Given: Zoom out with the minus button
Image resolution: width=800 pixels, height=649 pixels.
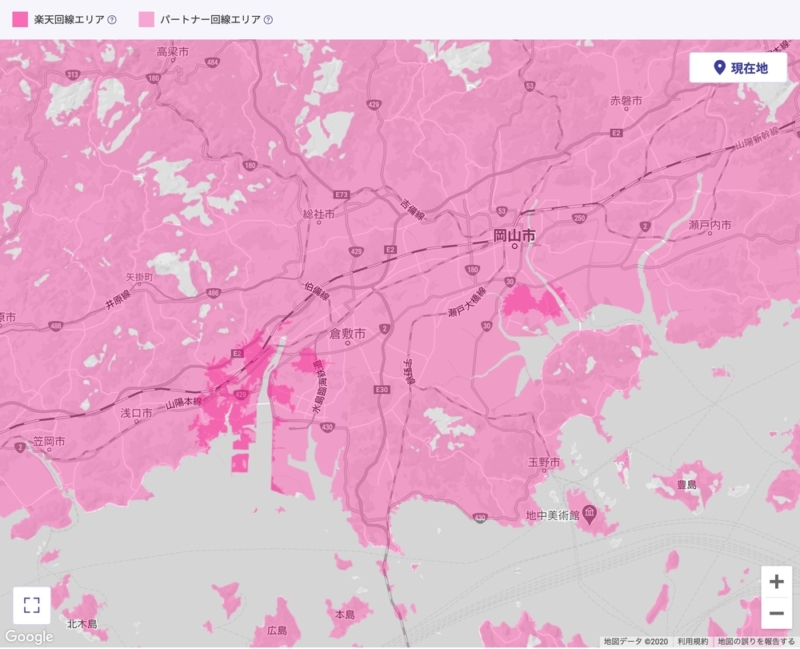Looking at the screenshot, I should pyautogui.click(x=777, y=613).
